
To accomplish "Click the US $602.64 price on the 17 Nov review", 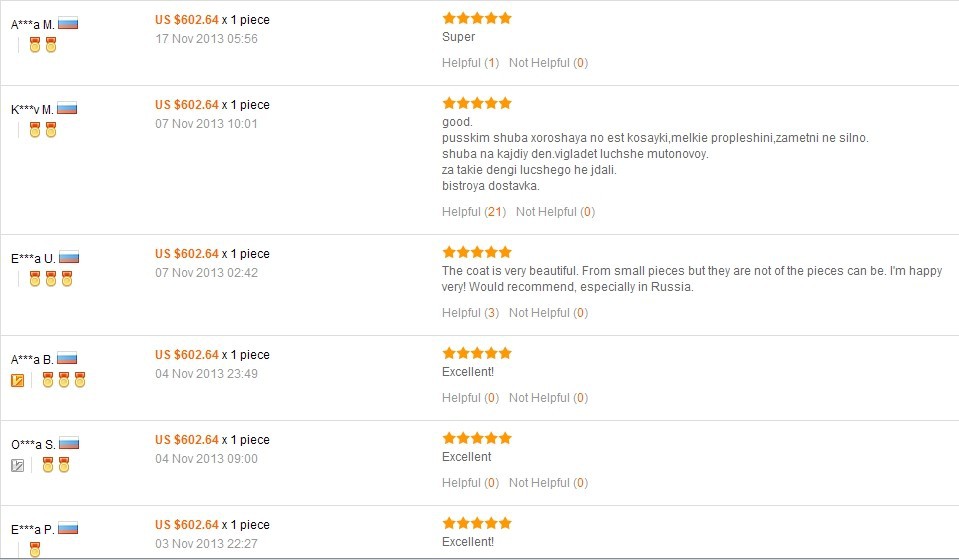I will [x=186, y=20].
